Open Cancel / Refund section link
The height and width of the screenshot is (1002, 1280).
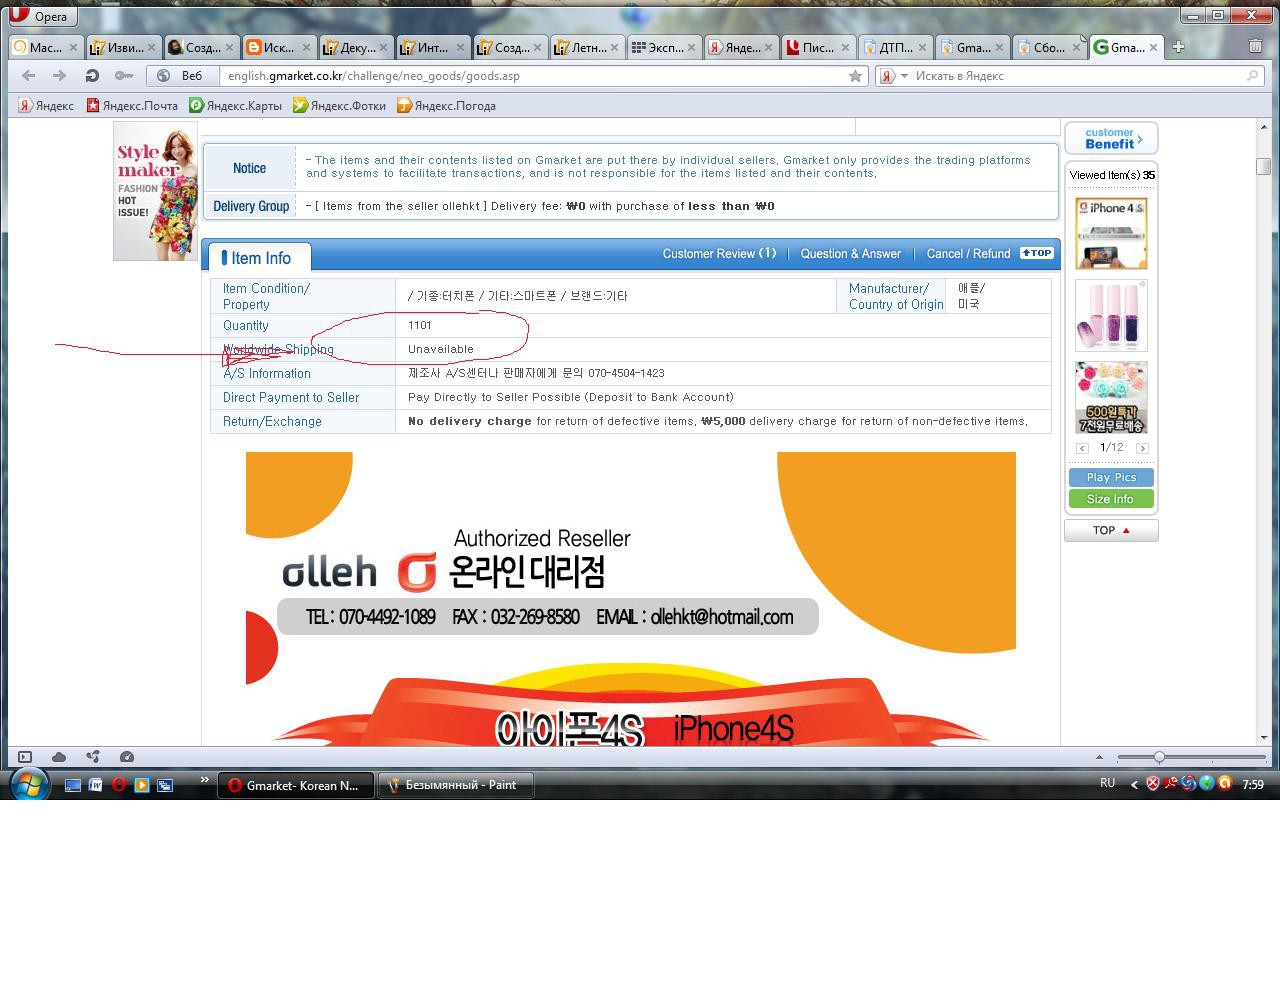(x=968, y=254)
